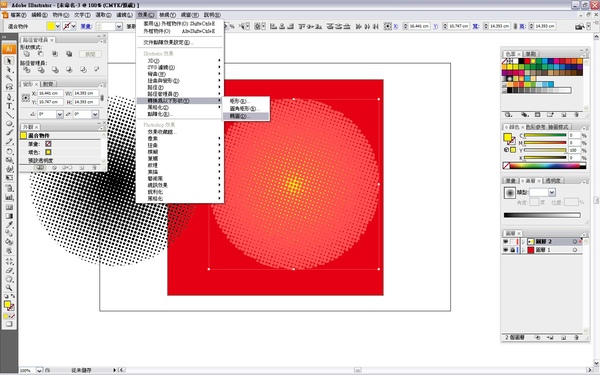The width and height of the screenshot is (600, 375).
Task: Open the fill color dropdown in control bar
Action: pos(58,26)
